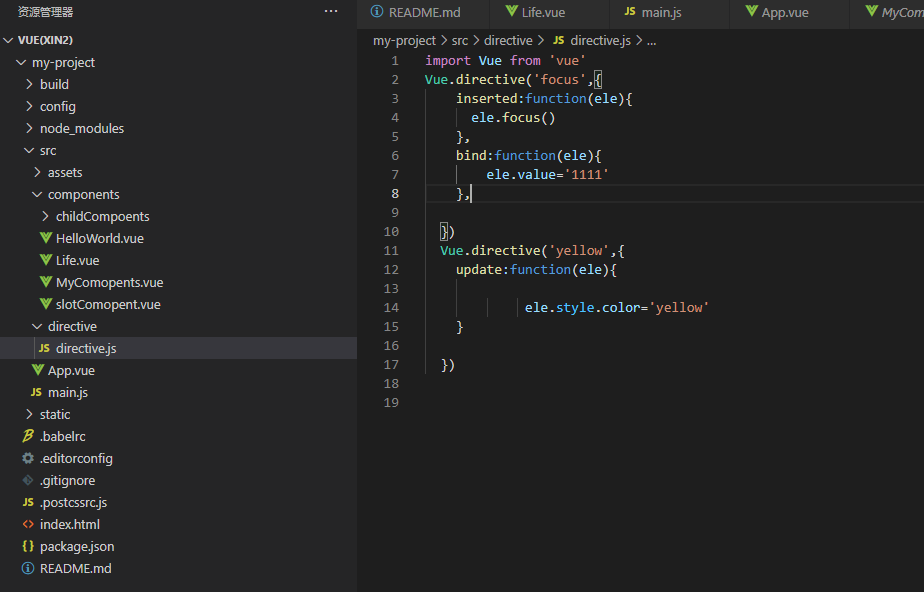Expand the static folder chevron
Screen dimensions: 924x592
pos(29,414)
